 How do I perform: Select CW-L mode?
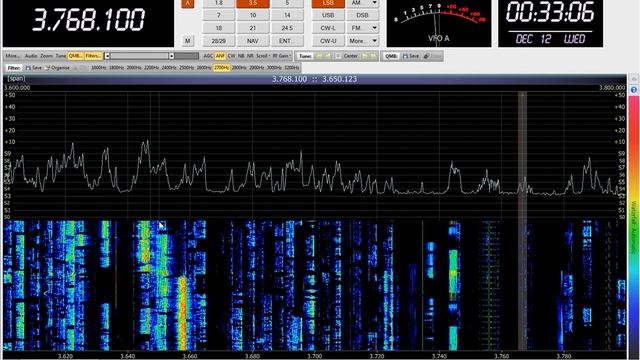(328, 28)
